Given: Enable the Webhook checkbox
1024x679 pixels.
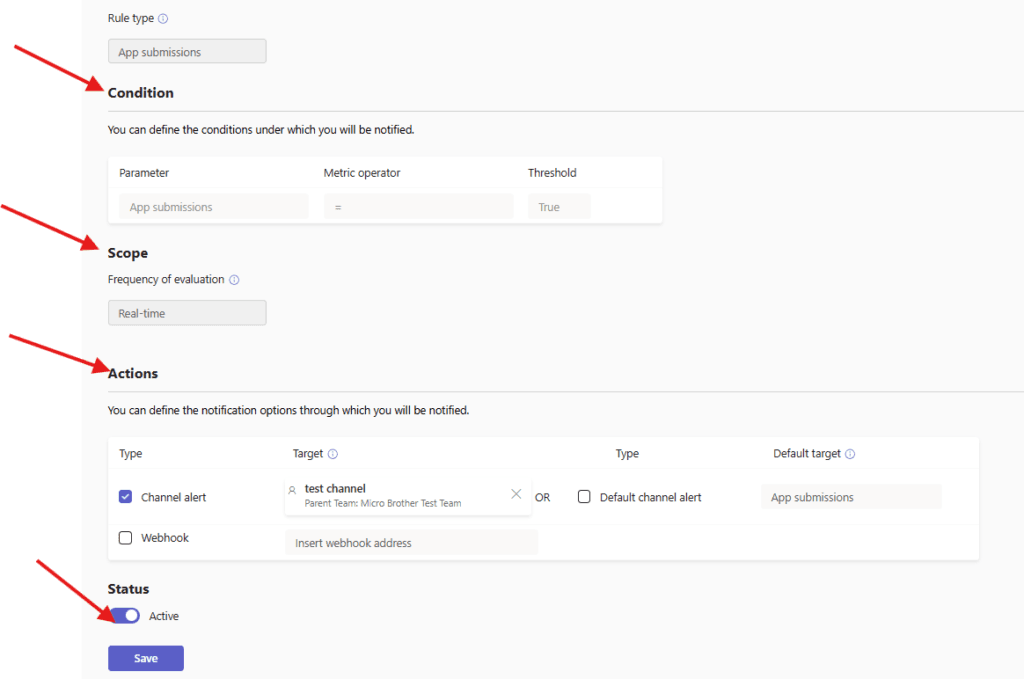Looking at the screenshot, I should click(125, 537).
